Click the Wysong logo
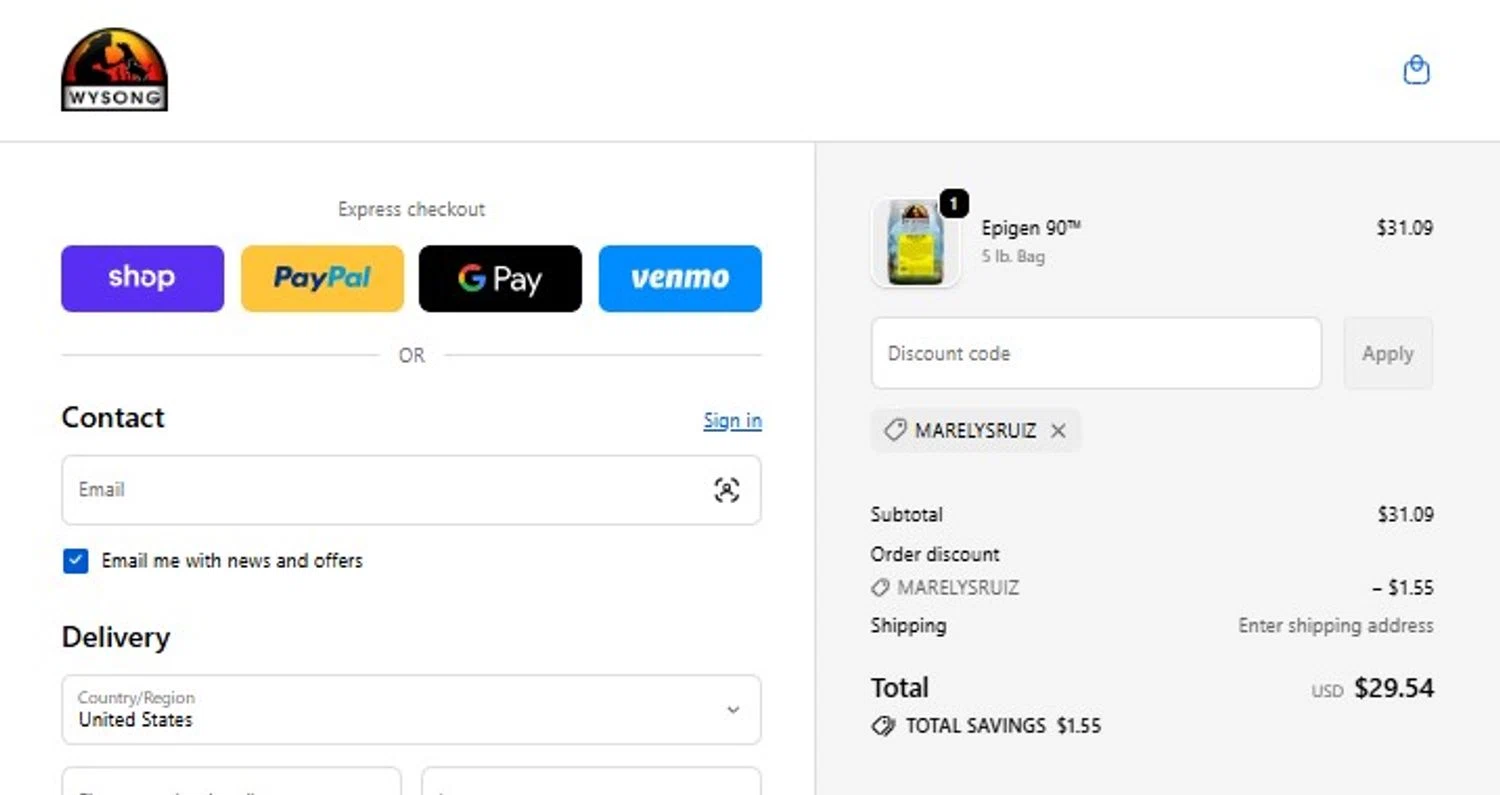Screen dimensions: 1500x795 pos(114,69)
